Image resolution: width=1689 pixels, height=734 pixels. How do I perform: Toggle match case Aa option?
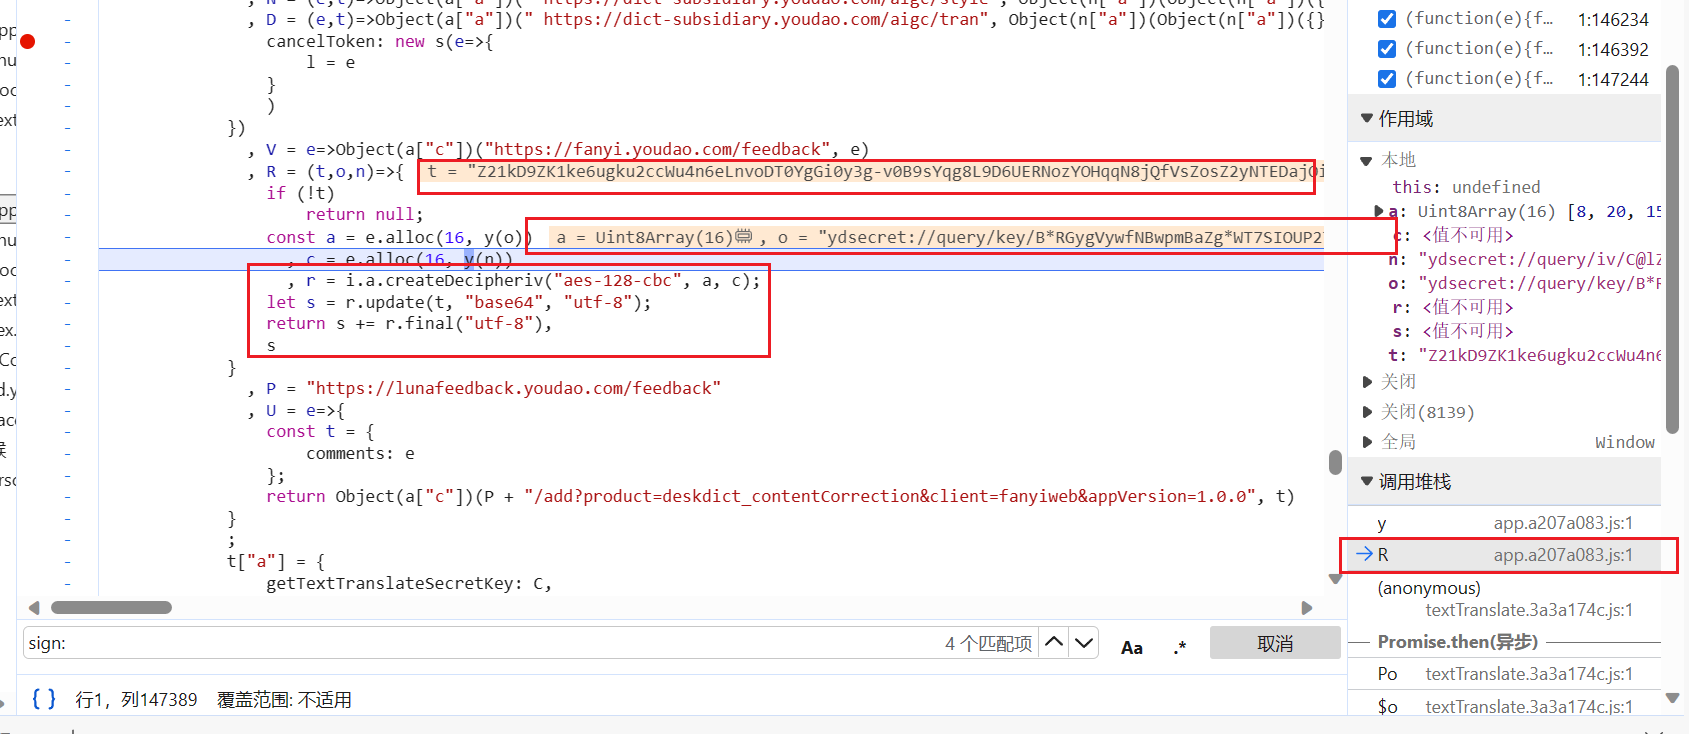pos(1132,647)
